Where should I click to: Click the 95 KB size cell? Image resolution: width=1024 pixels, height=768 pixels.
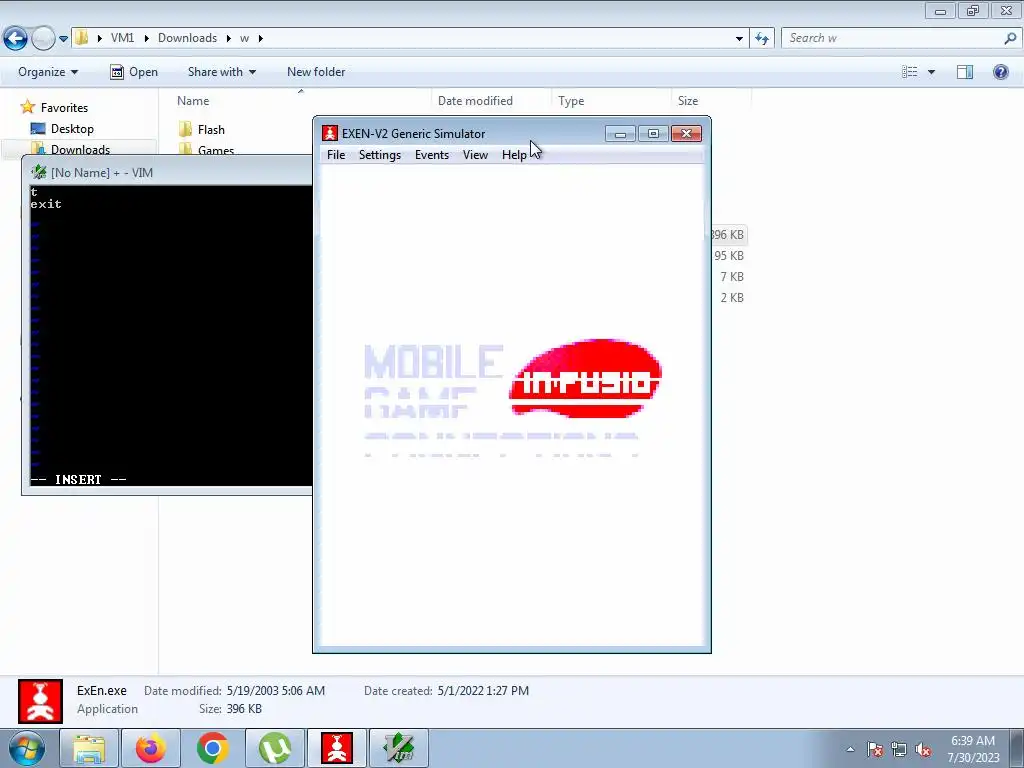point(729,255)
